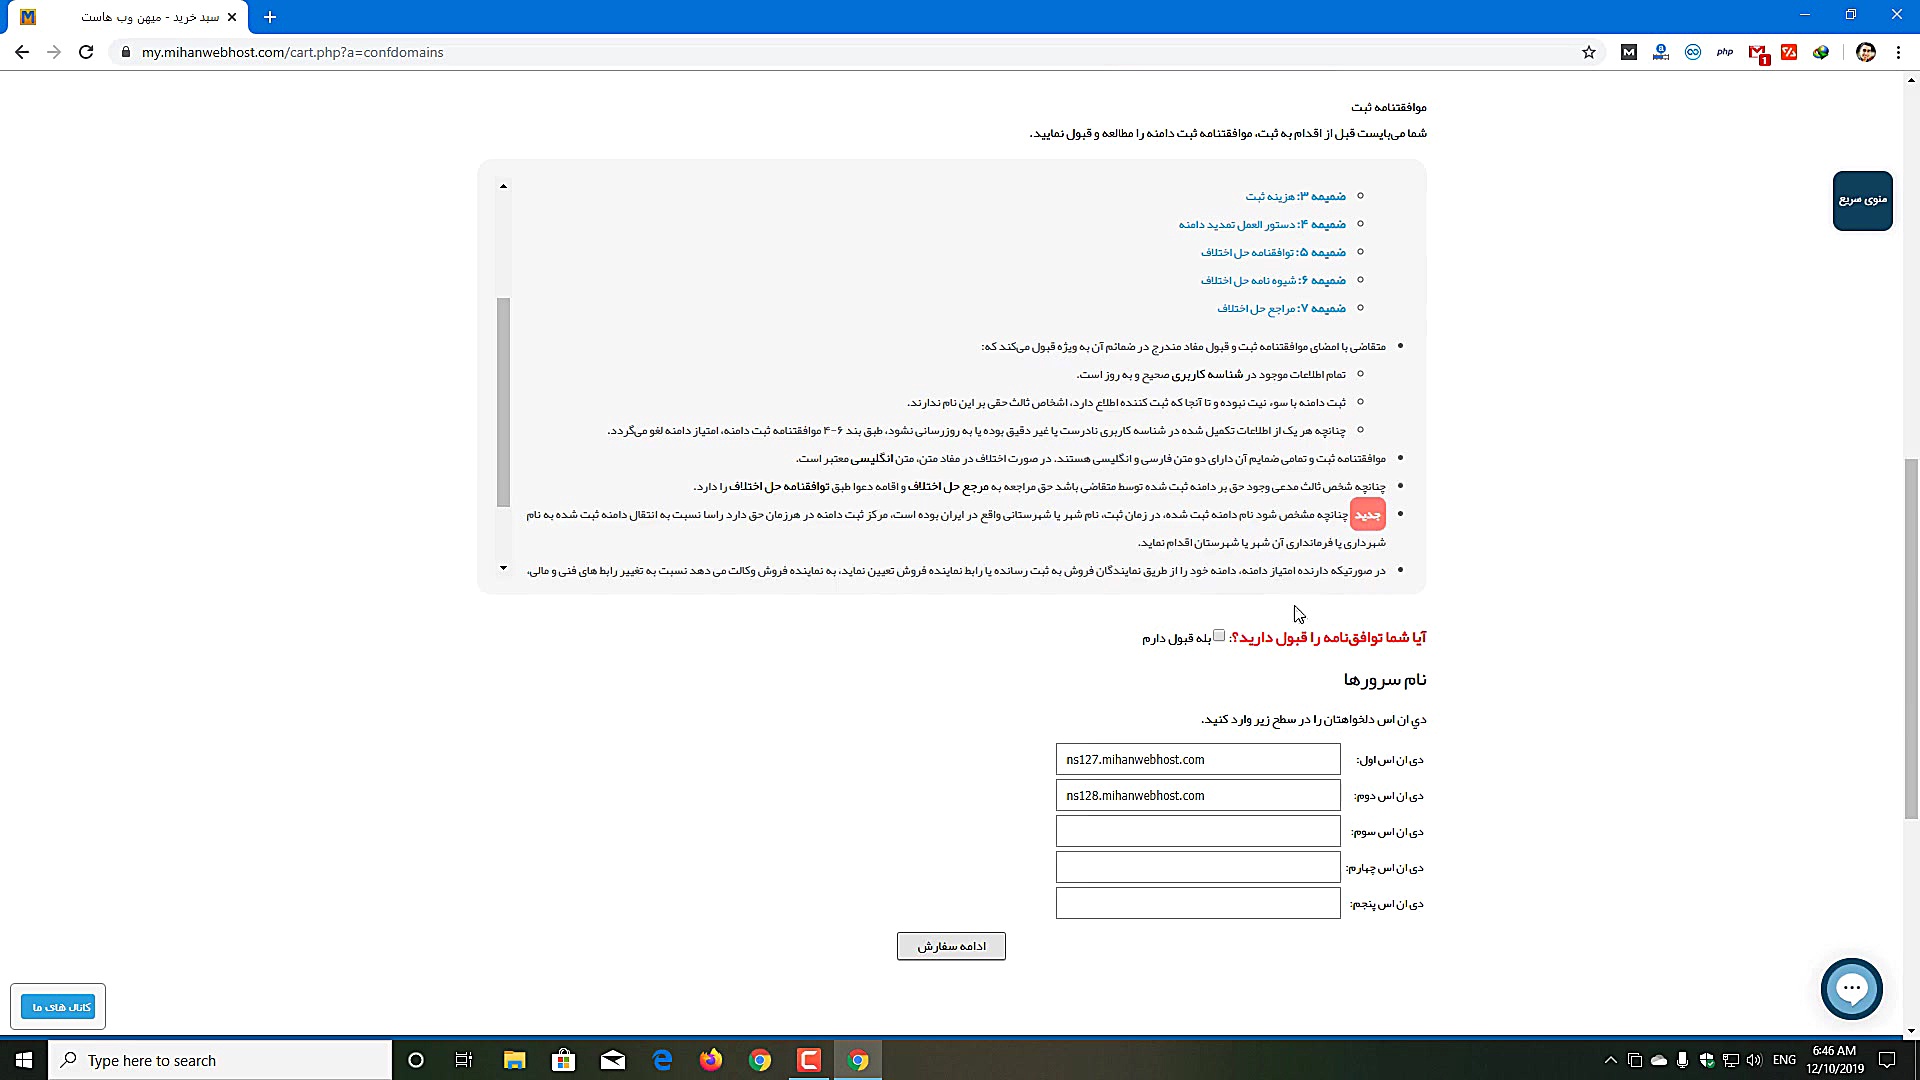
Task: Open the IDM download manager extension
Action: pos(1821,52)
